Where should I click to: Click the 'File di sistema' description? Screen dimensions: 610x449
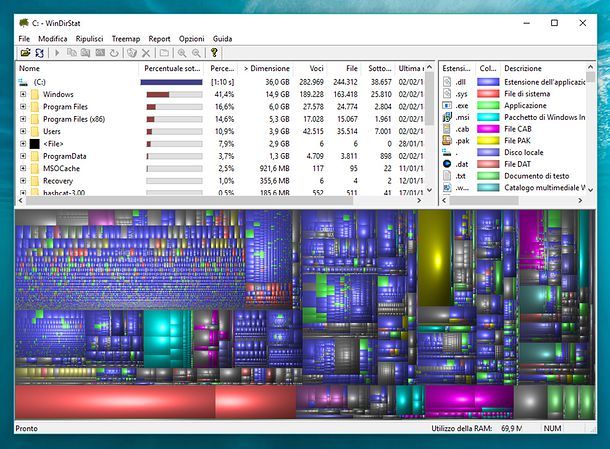point(527,94)
